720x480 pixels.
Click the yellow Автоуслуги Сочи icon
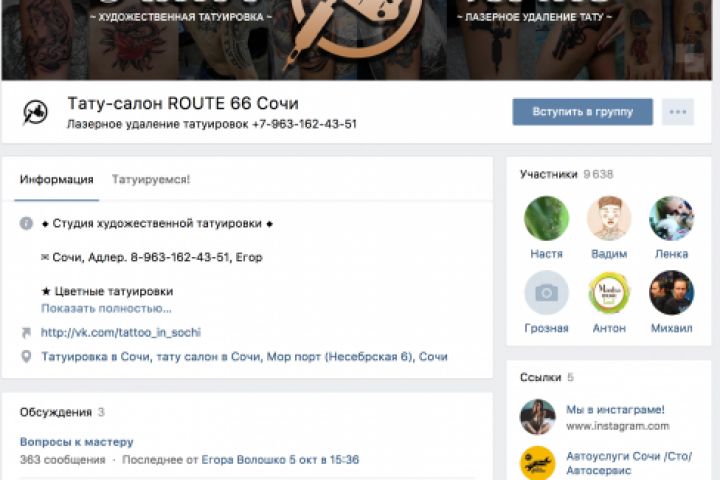(538, 463)
